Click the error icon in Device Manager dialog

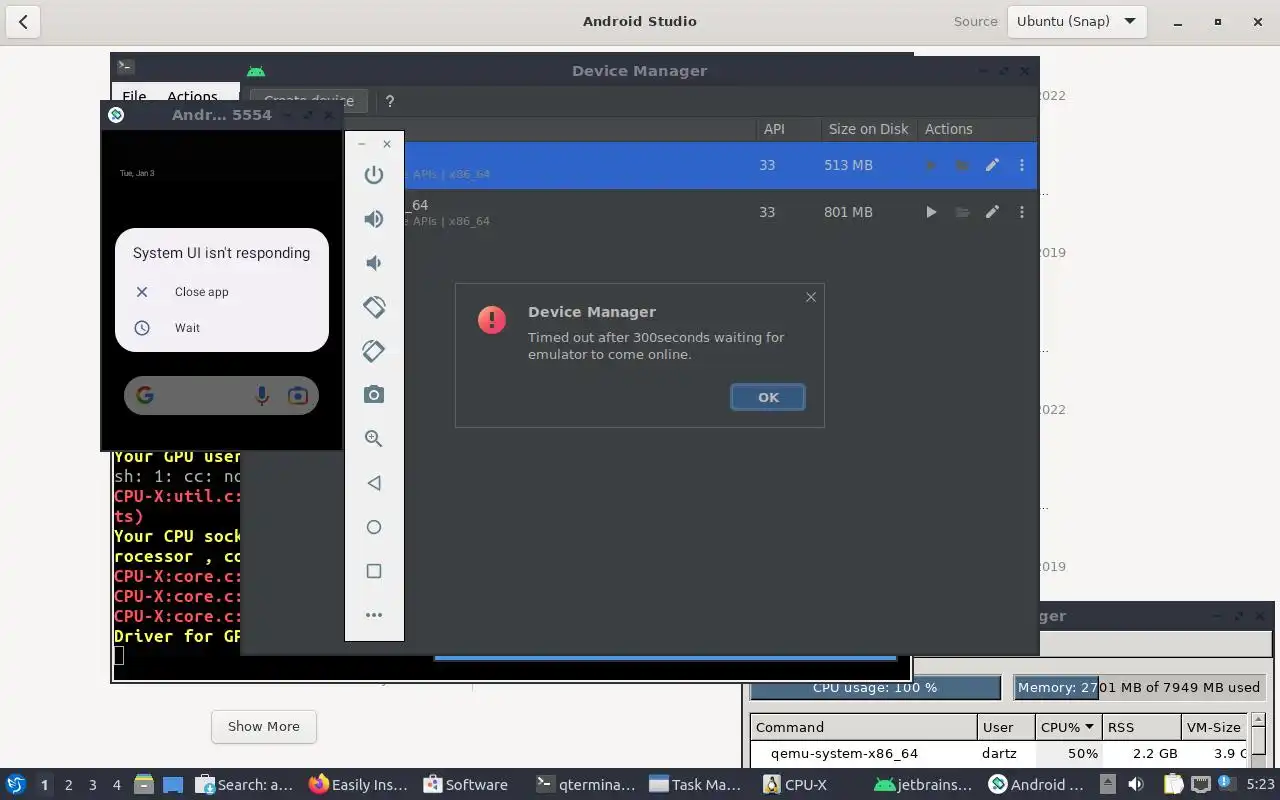click(x=492, y=319)
